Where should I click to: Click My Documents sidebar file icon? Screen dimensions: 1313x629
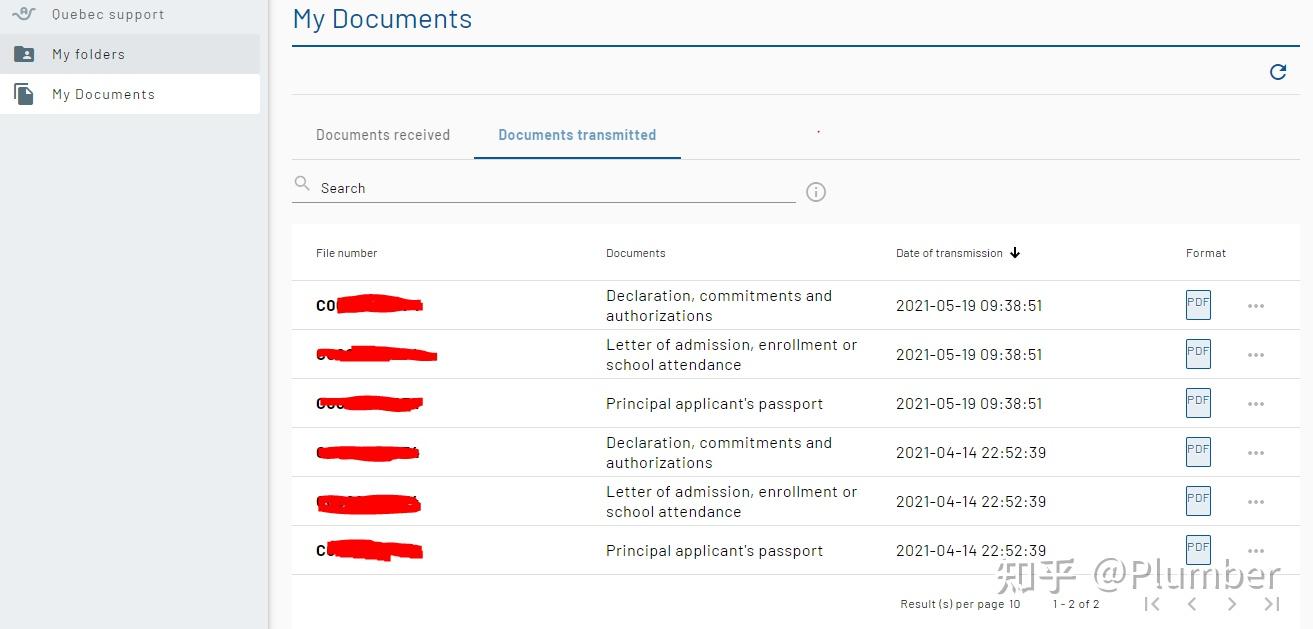pos(24,94)
